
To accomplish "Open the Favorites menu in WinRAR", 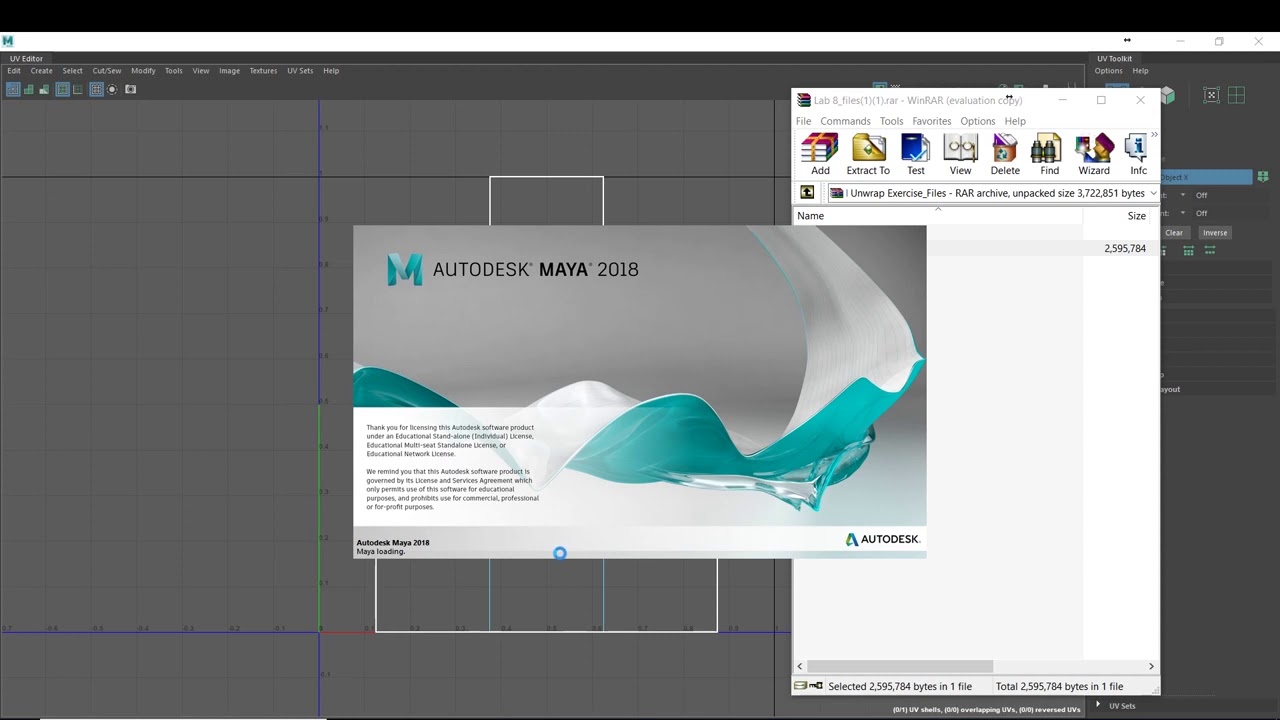I will pos(931,121).
